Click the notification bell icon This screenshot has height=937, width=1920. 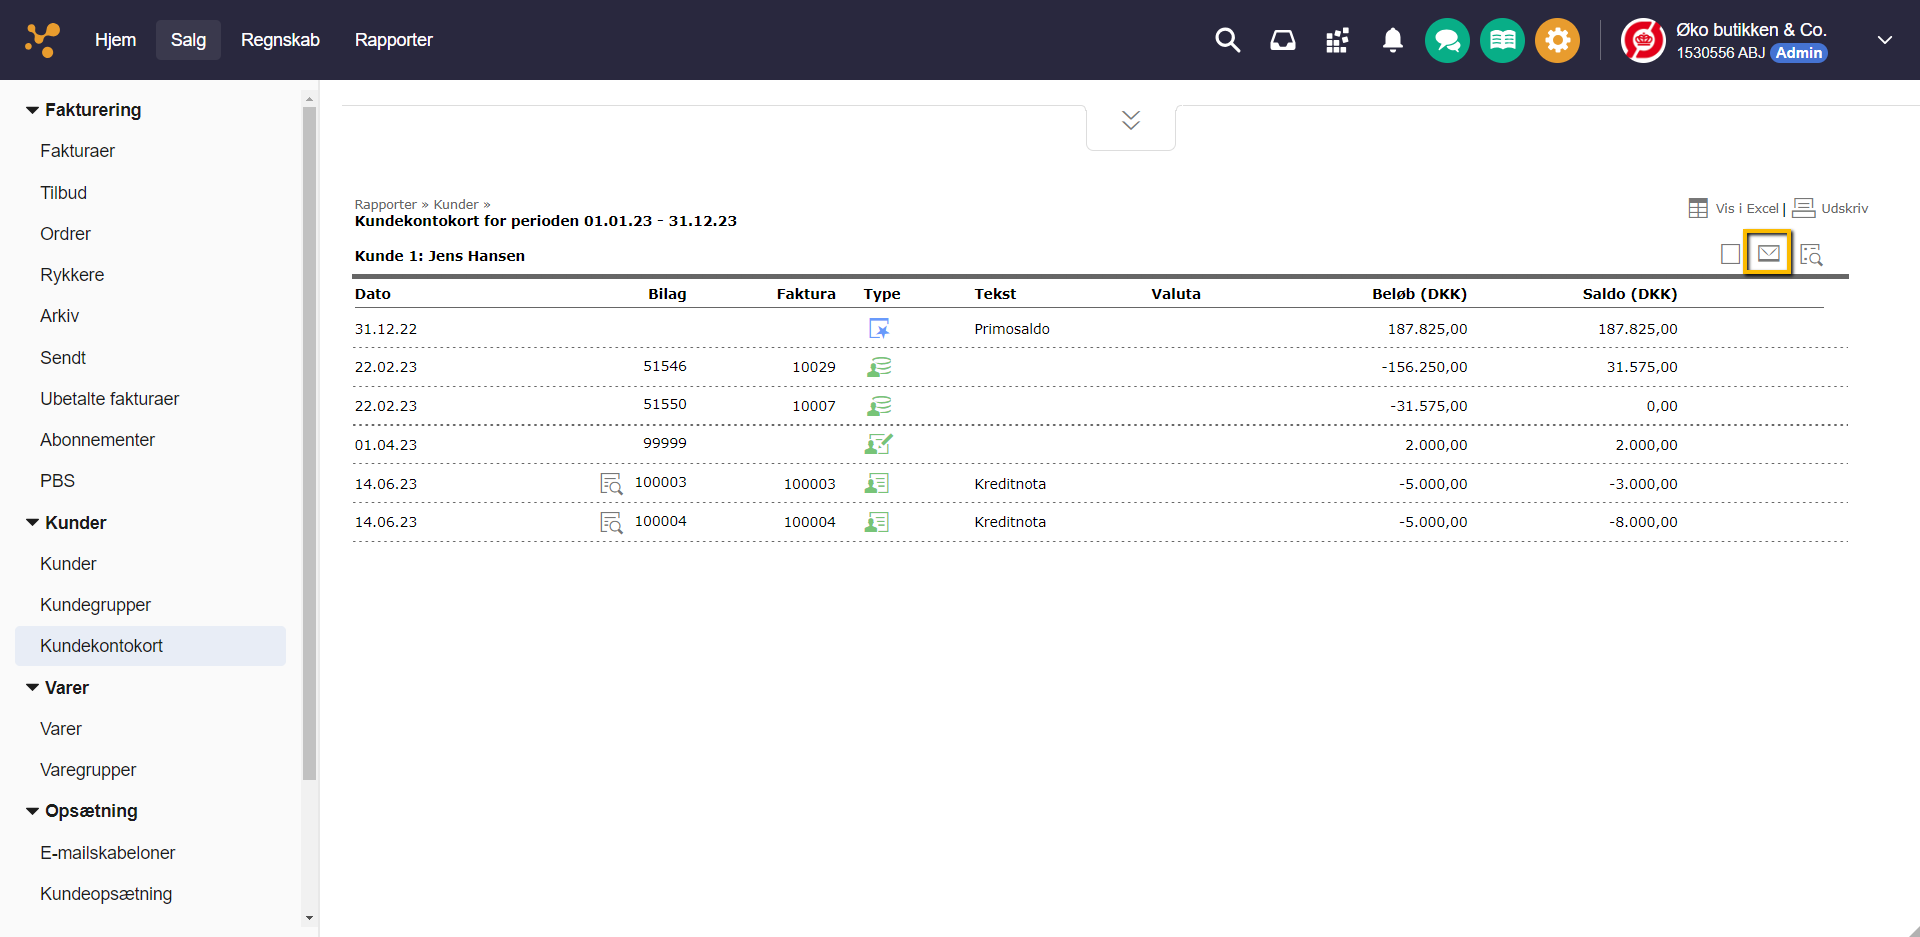tap(1392, 40)
